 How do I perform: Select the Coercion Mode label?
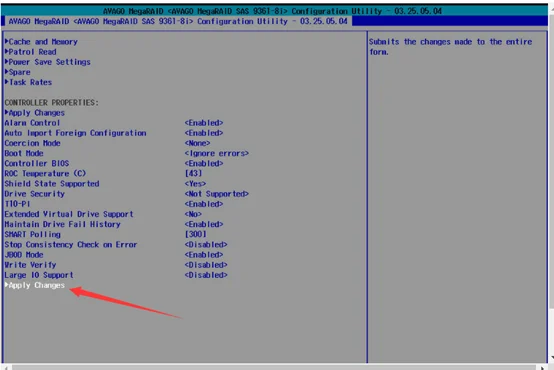point(33,143)
